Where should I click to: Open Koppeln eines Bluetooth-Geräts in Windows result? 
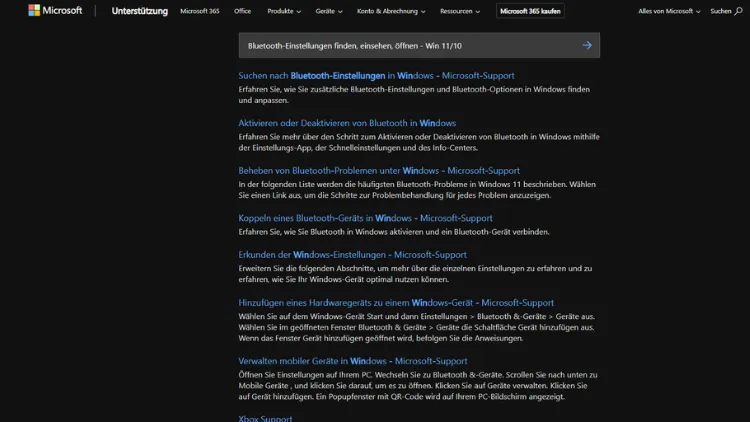pyautogui.click(x=365, y=218)
